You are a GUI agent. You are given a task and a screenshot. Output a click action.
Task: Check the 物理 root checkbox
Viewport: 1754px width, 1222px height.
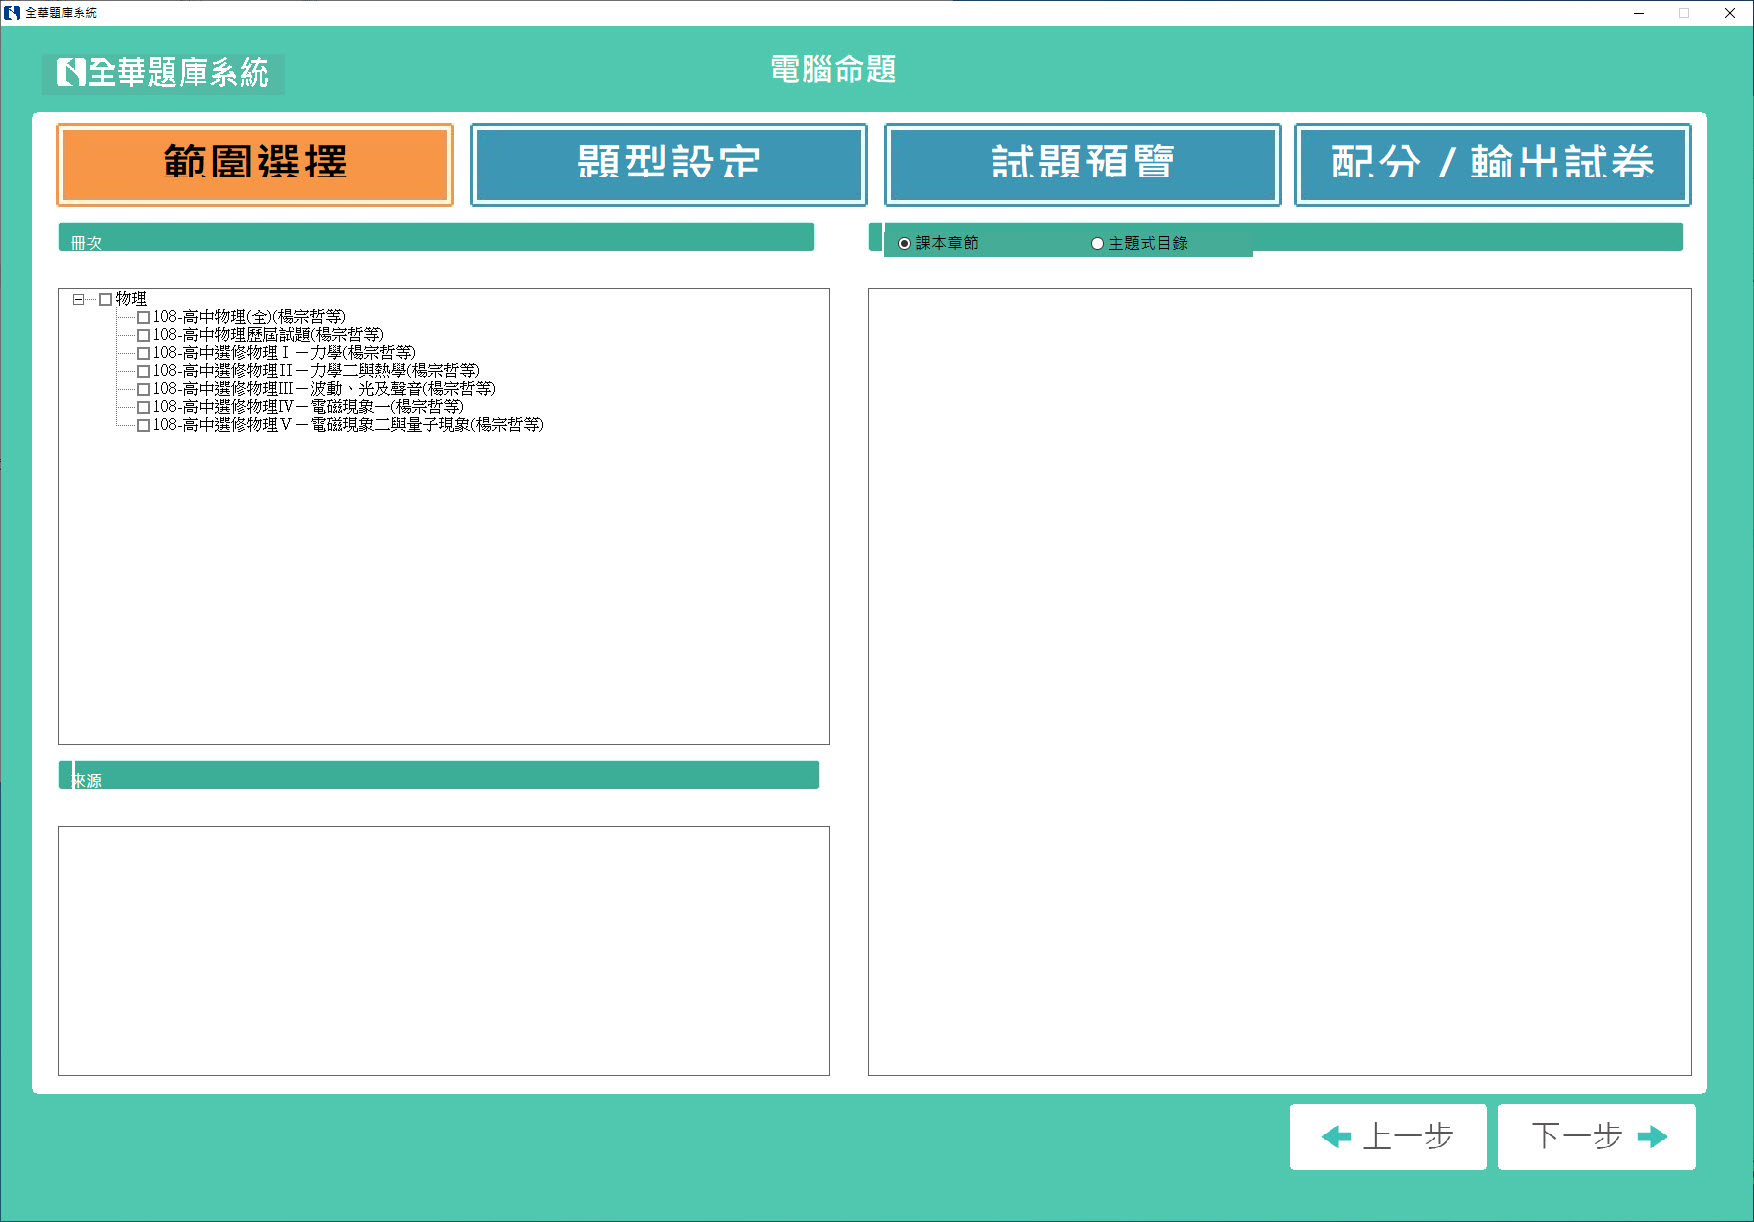point(105,299)
